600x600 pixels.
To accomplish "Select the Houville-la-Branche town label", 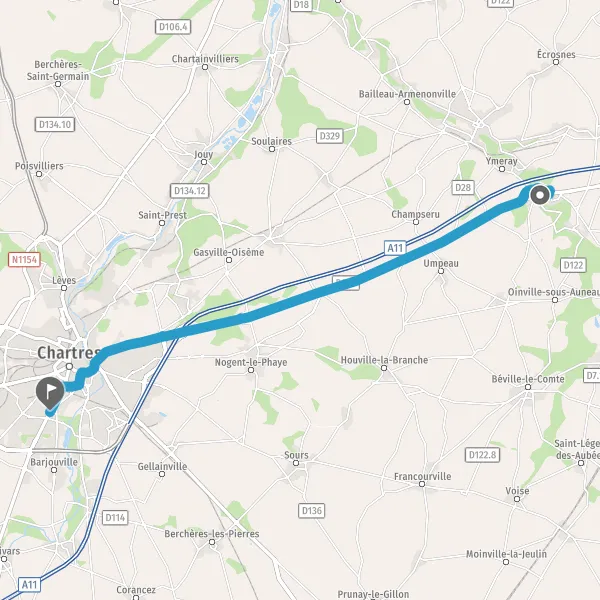I will pos(384,360).
